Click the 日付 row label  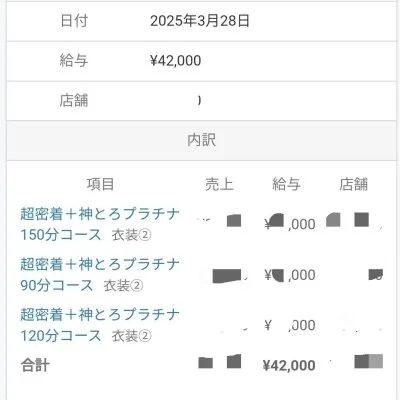pos(74,21)
